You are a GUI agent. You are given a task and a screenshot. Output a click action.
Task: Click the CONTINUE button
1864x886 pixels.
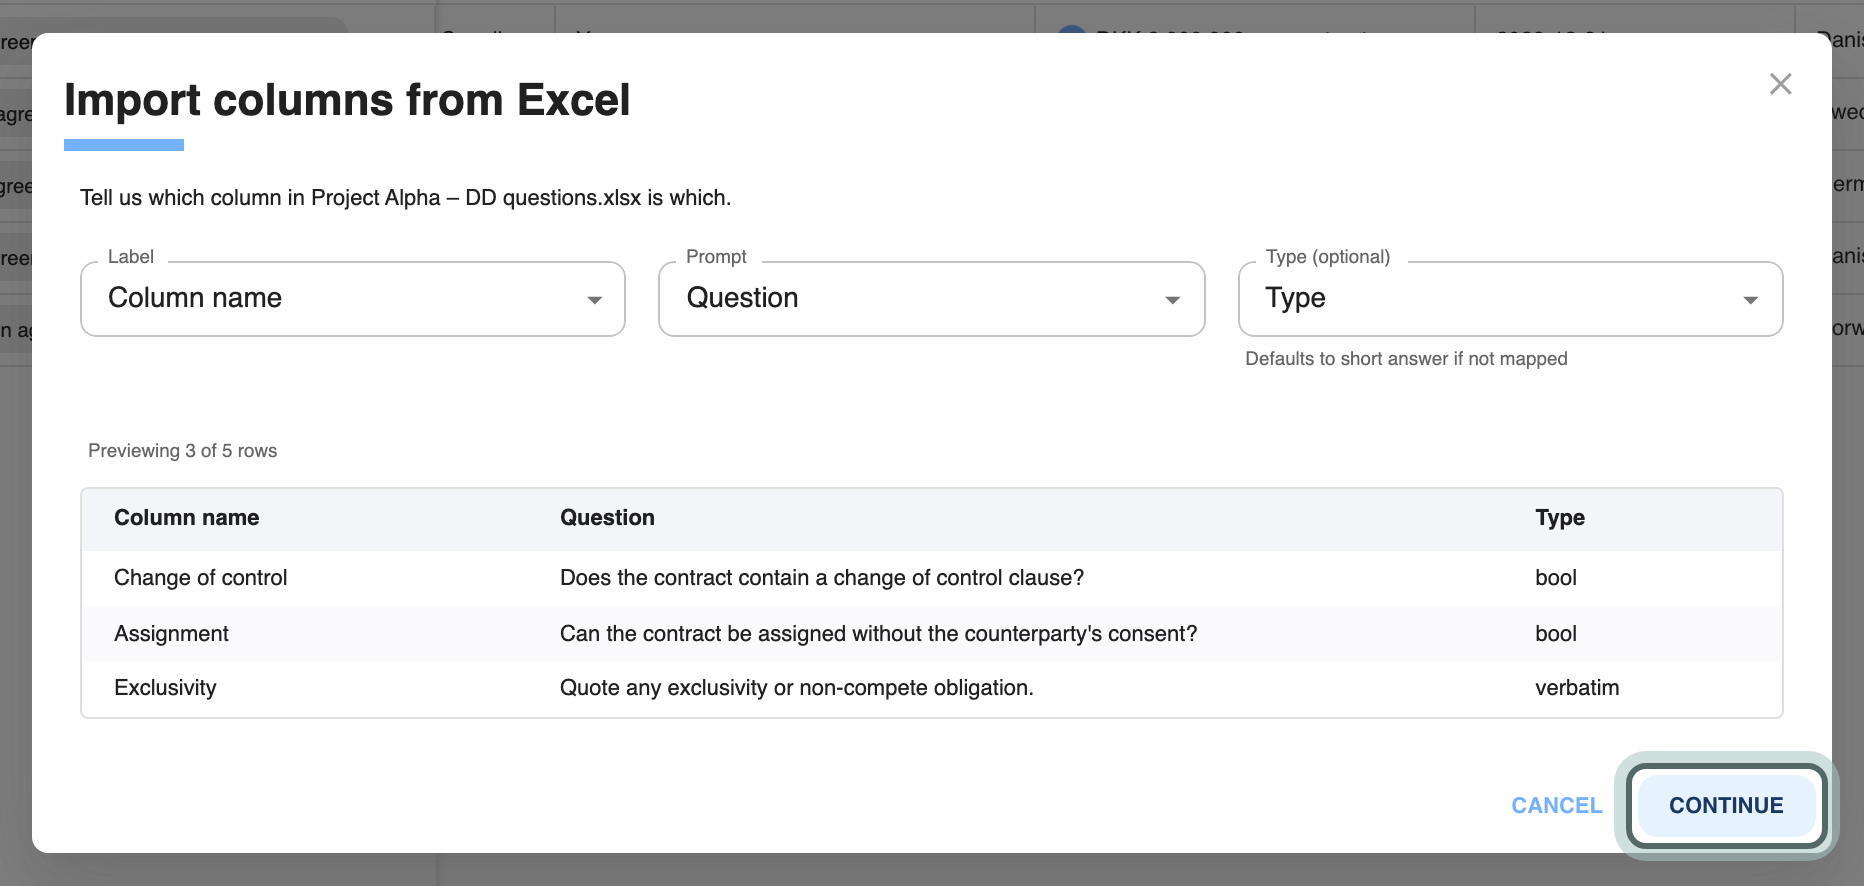coord(1726,806)
